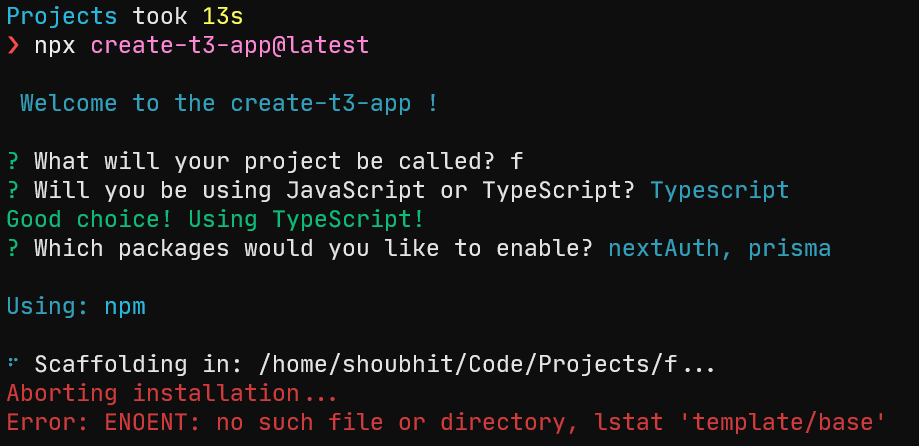
Task: Click the red prompt arrow before npx
Action: coord(13,46)
